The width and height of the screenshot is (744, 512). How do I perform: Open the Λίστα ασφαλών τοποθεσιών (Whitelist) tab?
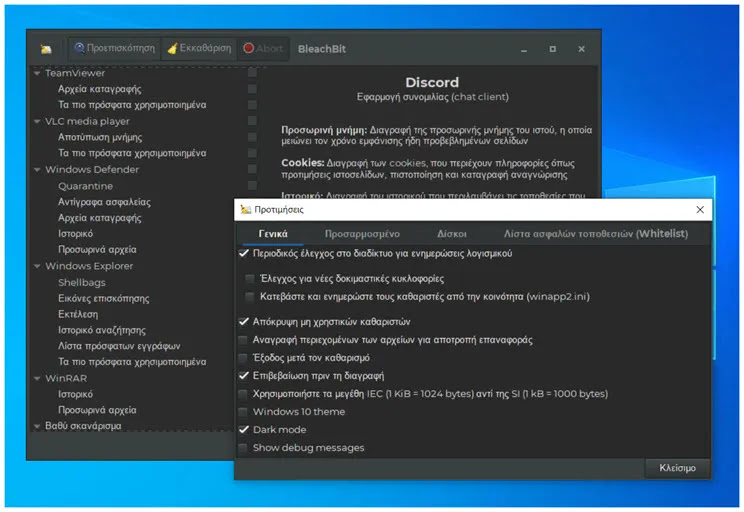[596, 233]
